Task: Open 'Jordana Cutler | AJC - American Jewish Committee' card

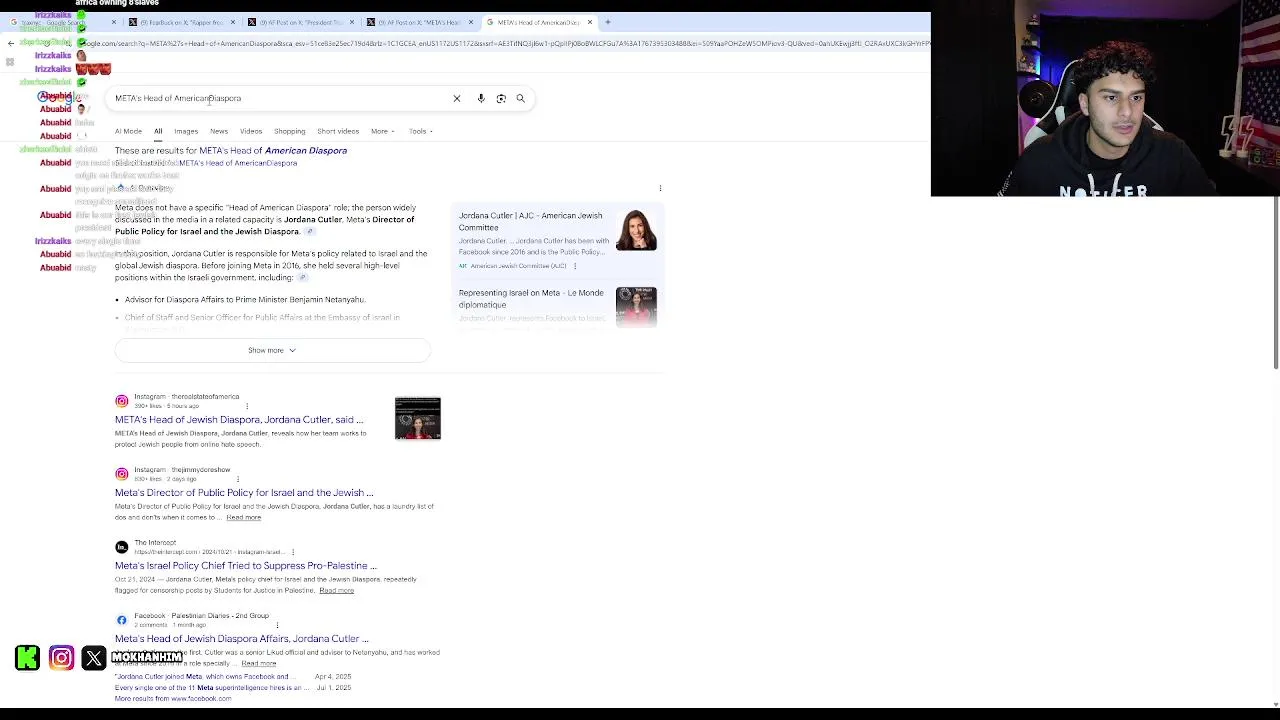Action: [x=531, y=221]
